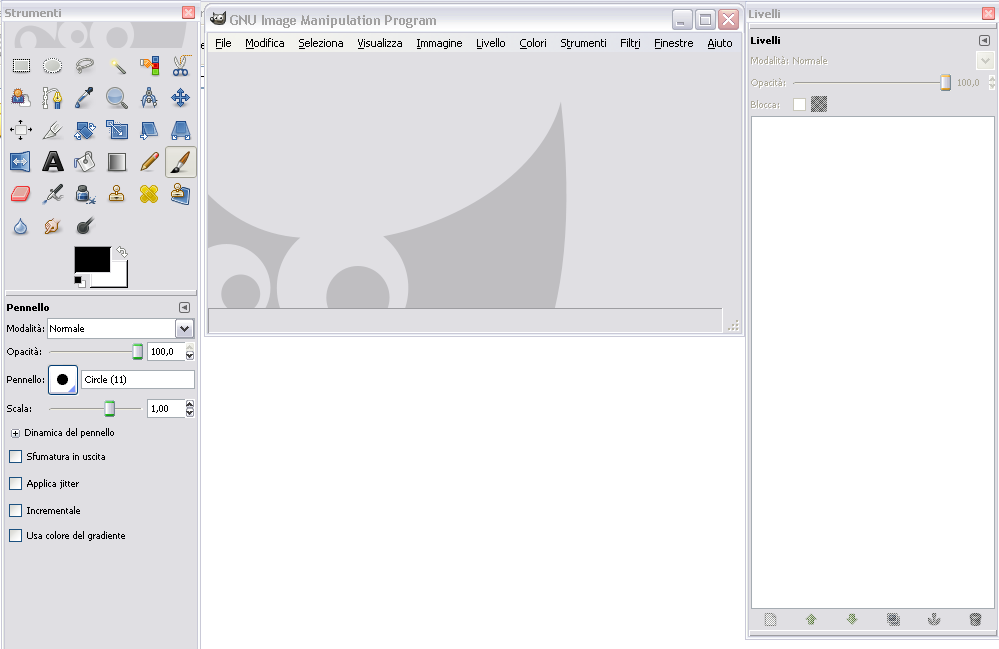Toggle the alpha channel lock in Livelli

819,104
